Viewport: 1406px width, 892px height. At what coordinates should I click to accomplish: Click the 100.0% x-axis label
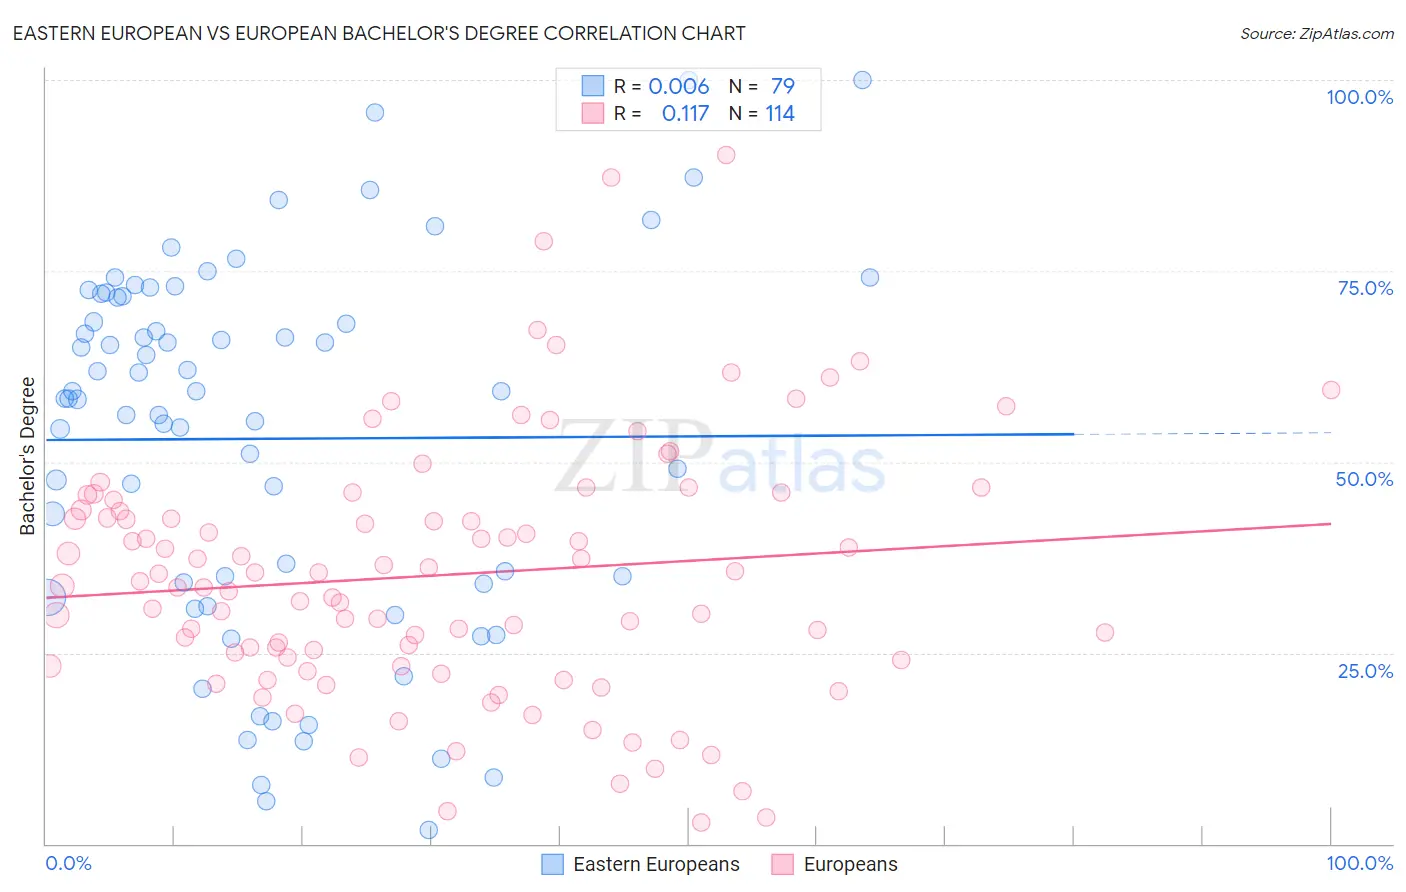1359,863
